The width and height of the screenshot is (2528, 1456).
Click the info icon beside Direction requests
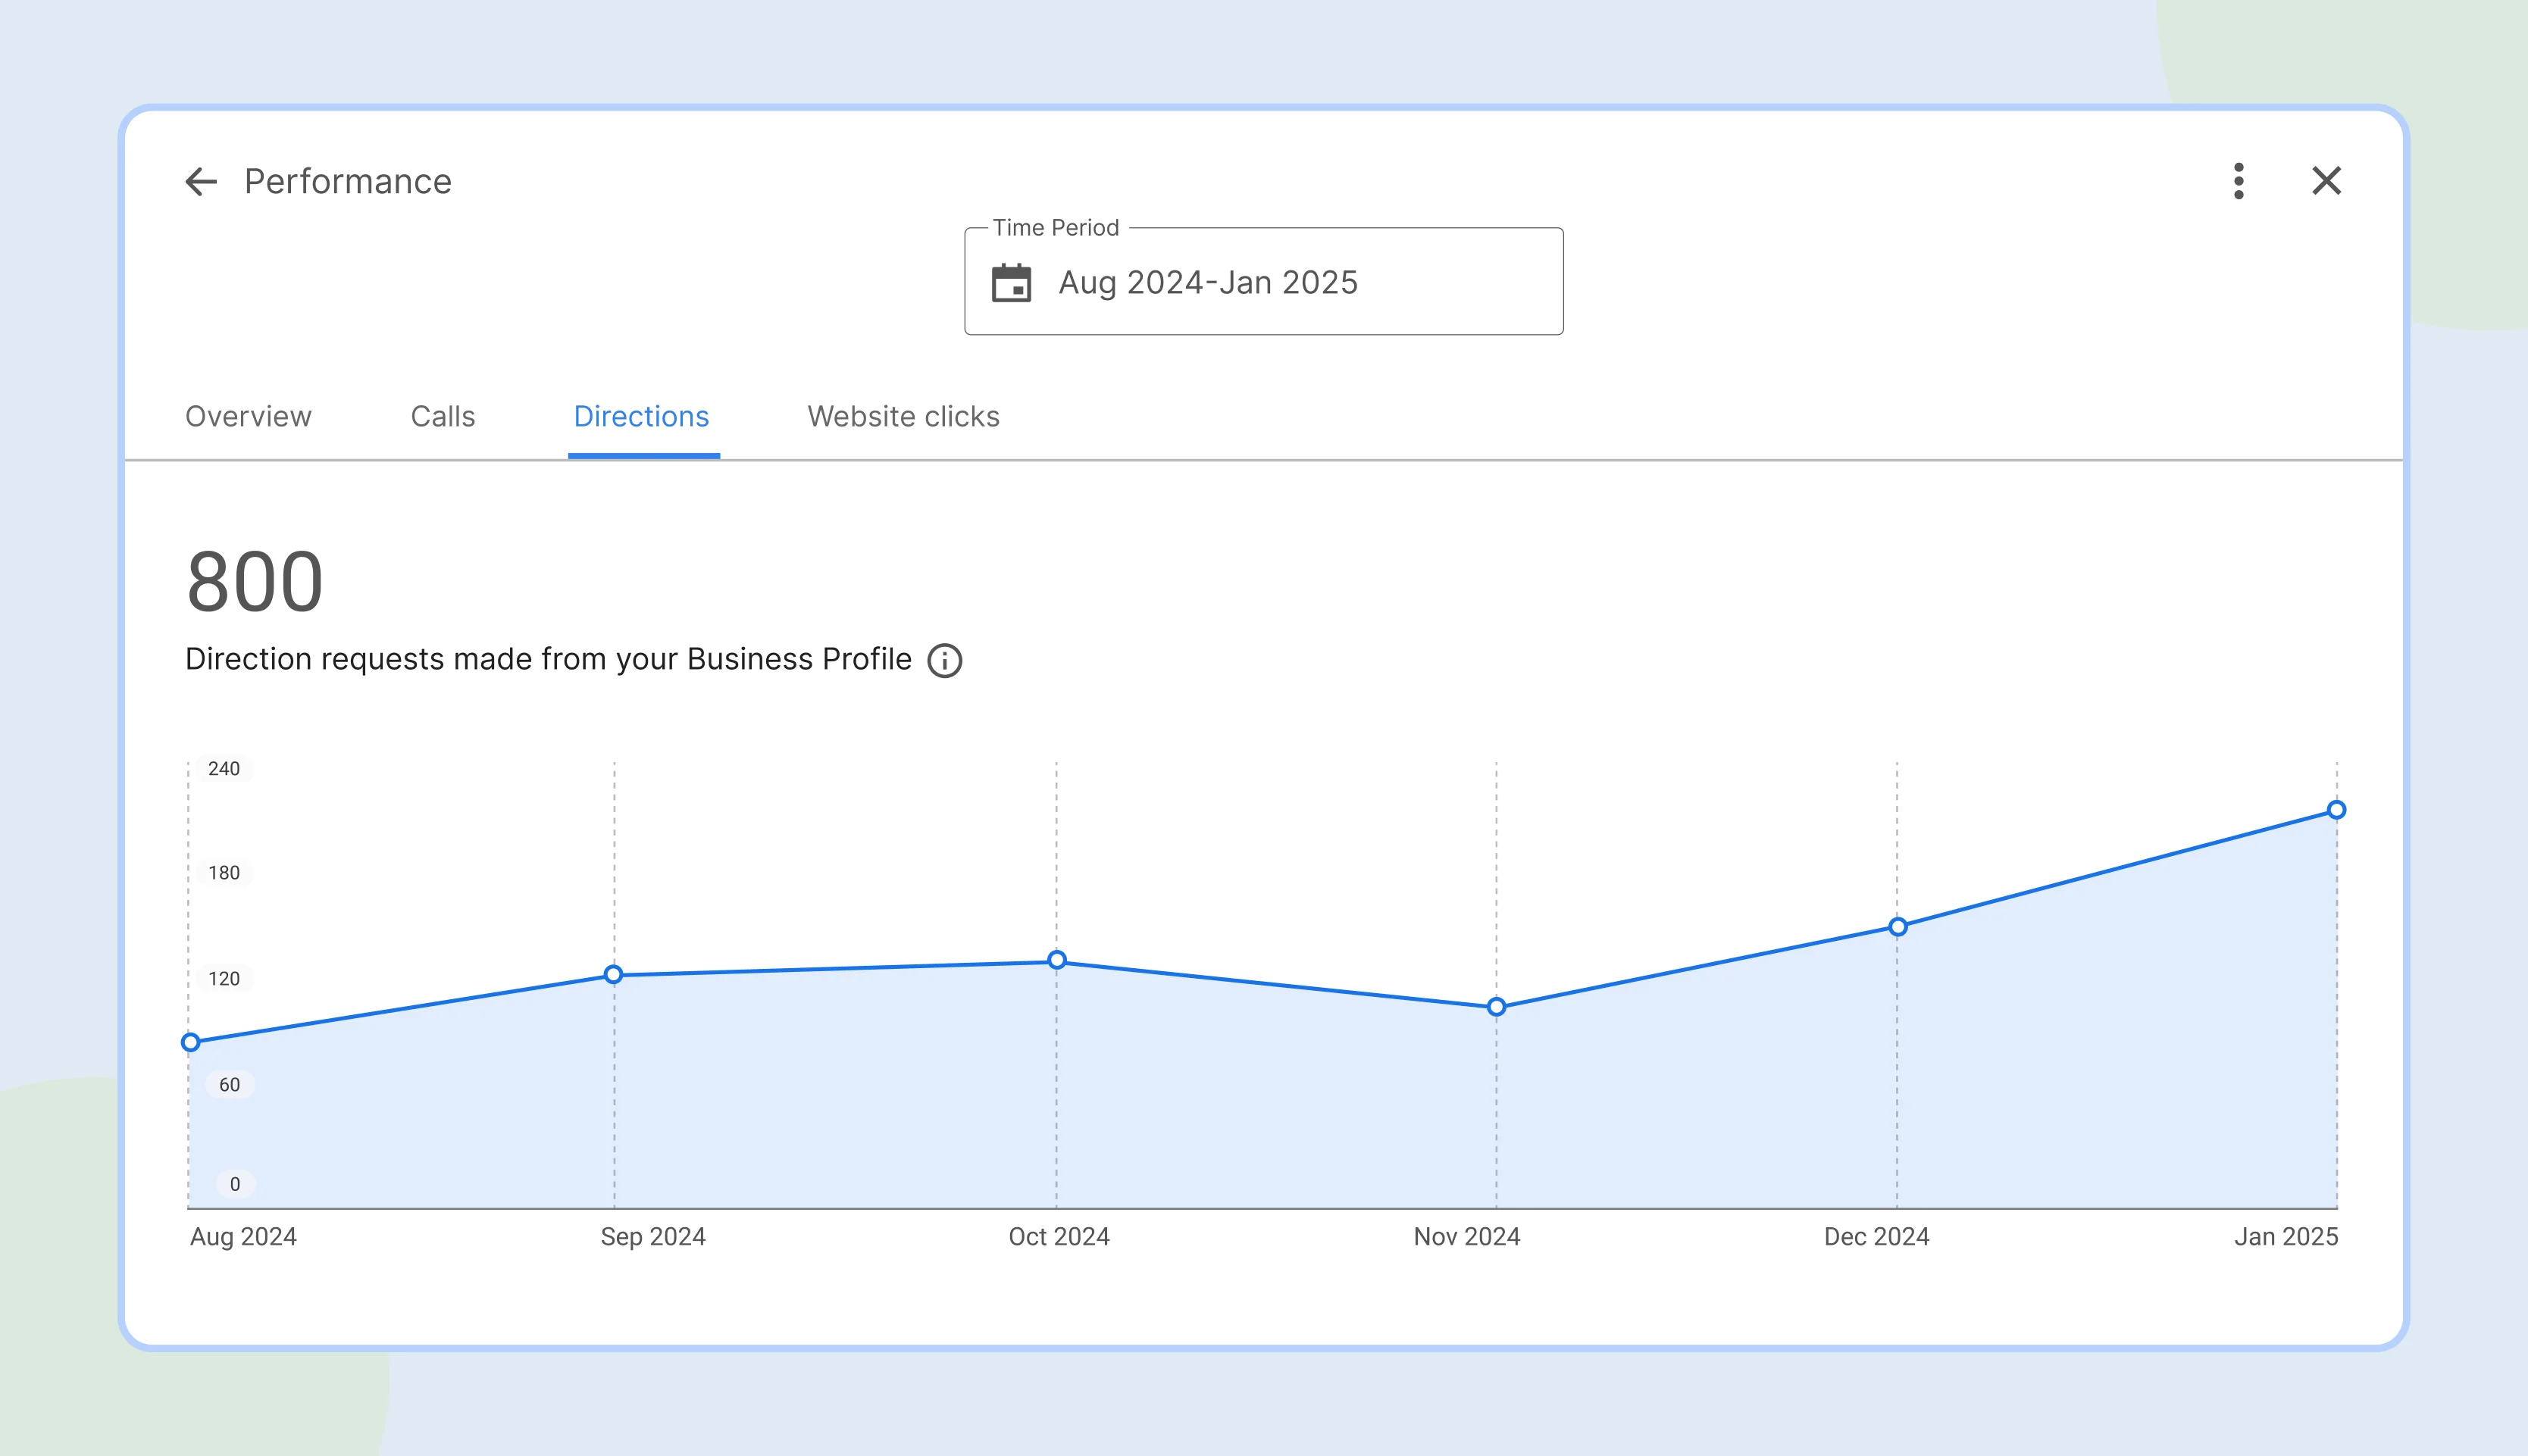tap(945, 660)
